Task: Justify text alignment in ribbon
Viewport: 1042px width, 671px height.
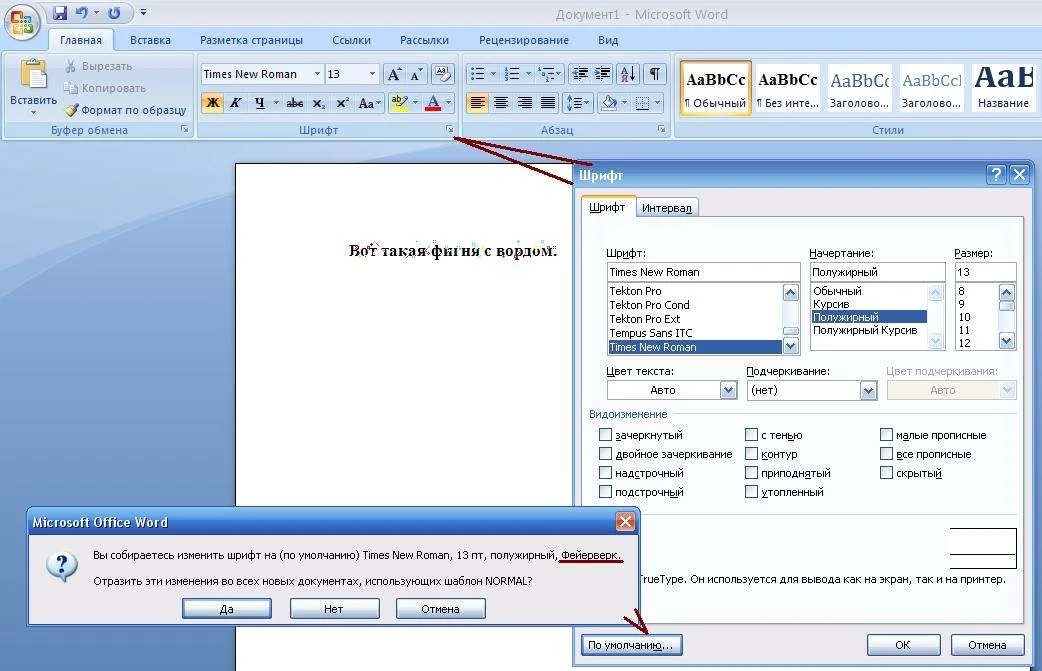Action: (x=548, y=103)
